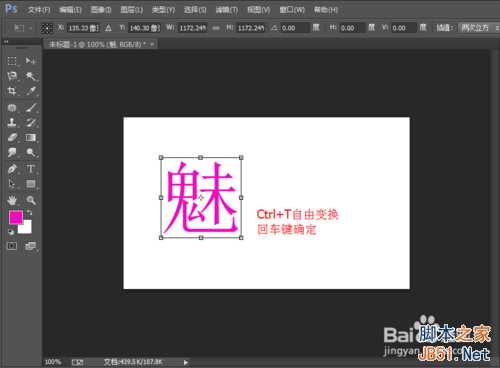Select the Smudge/Blur tool
This screenshot has height=368, width=500.
[12, 153]
